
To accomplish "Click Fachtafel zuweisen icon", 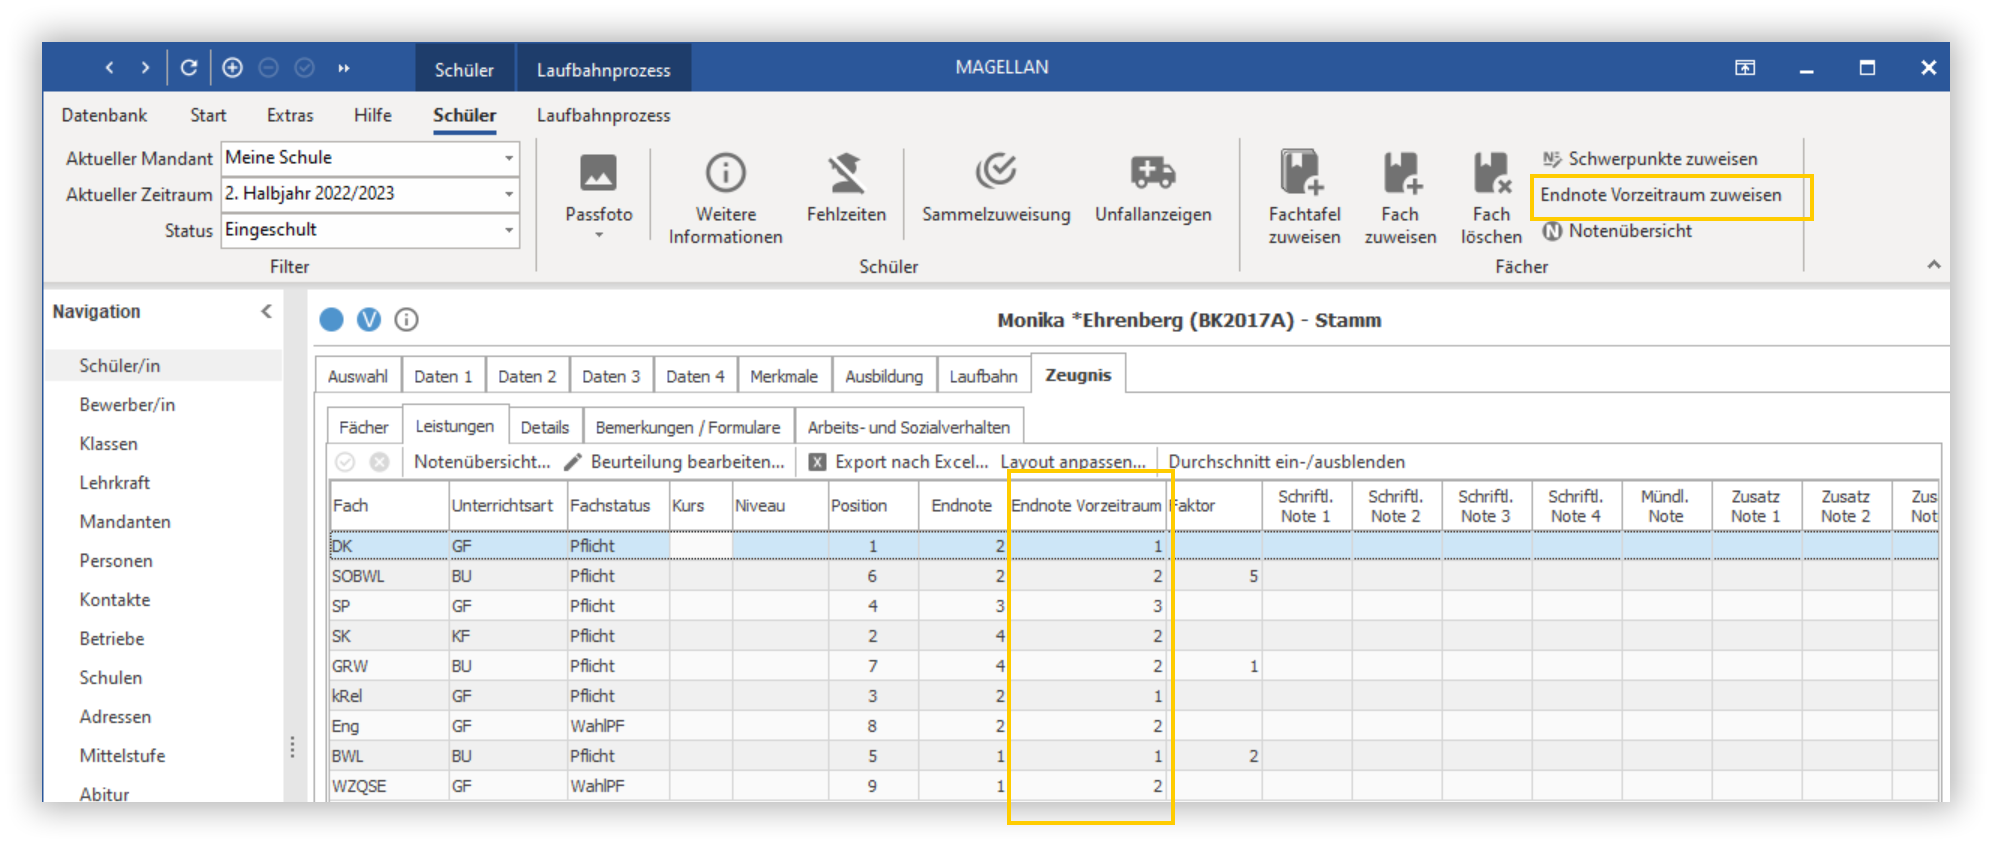I will coord(1303,172).
